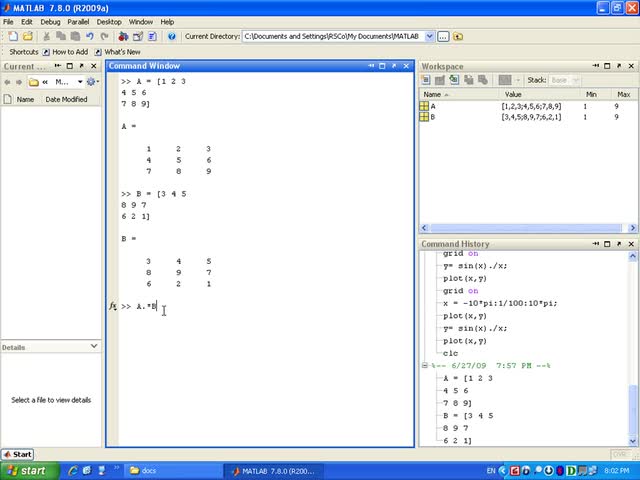Save workspace icon in Workspace toolbar
640x480 pixels.
[x=469, y=80]
